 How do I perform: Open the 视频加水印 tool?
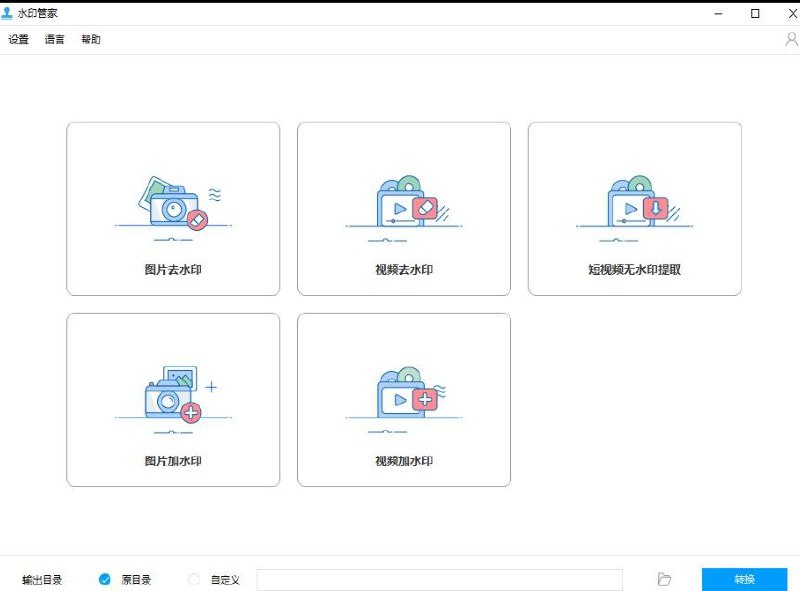[402, 458]
